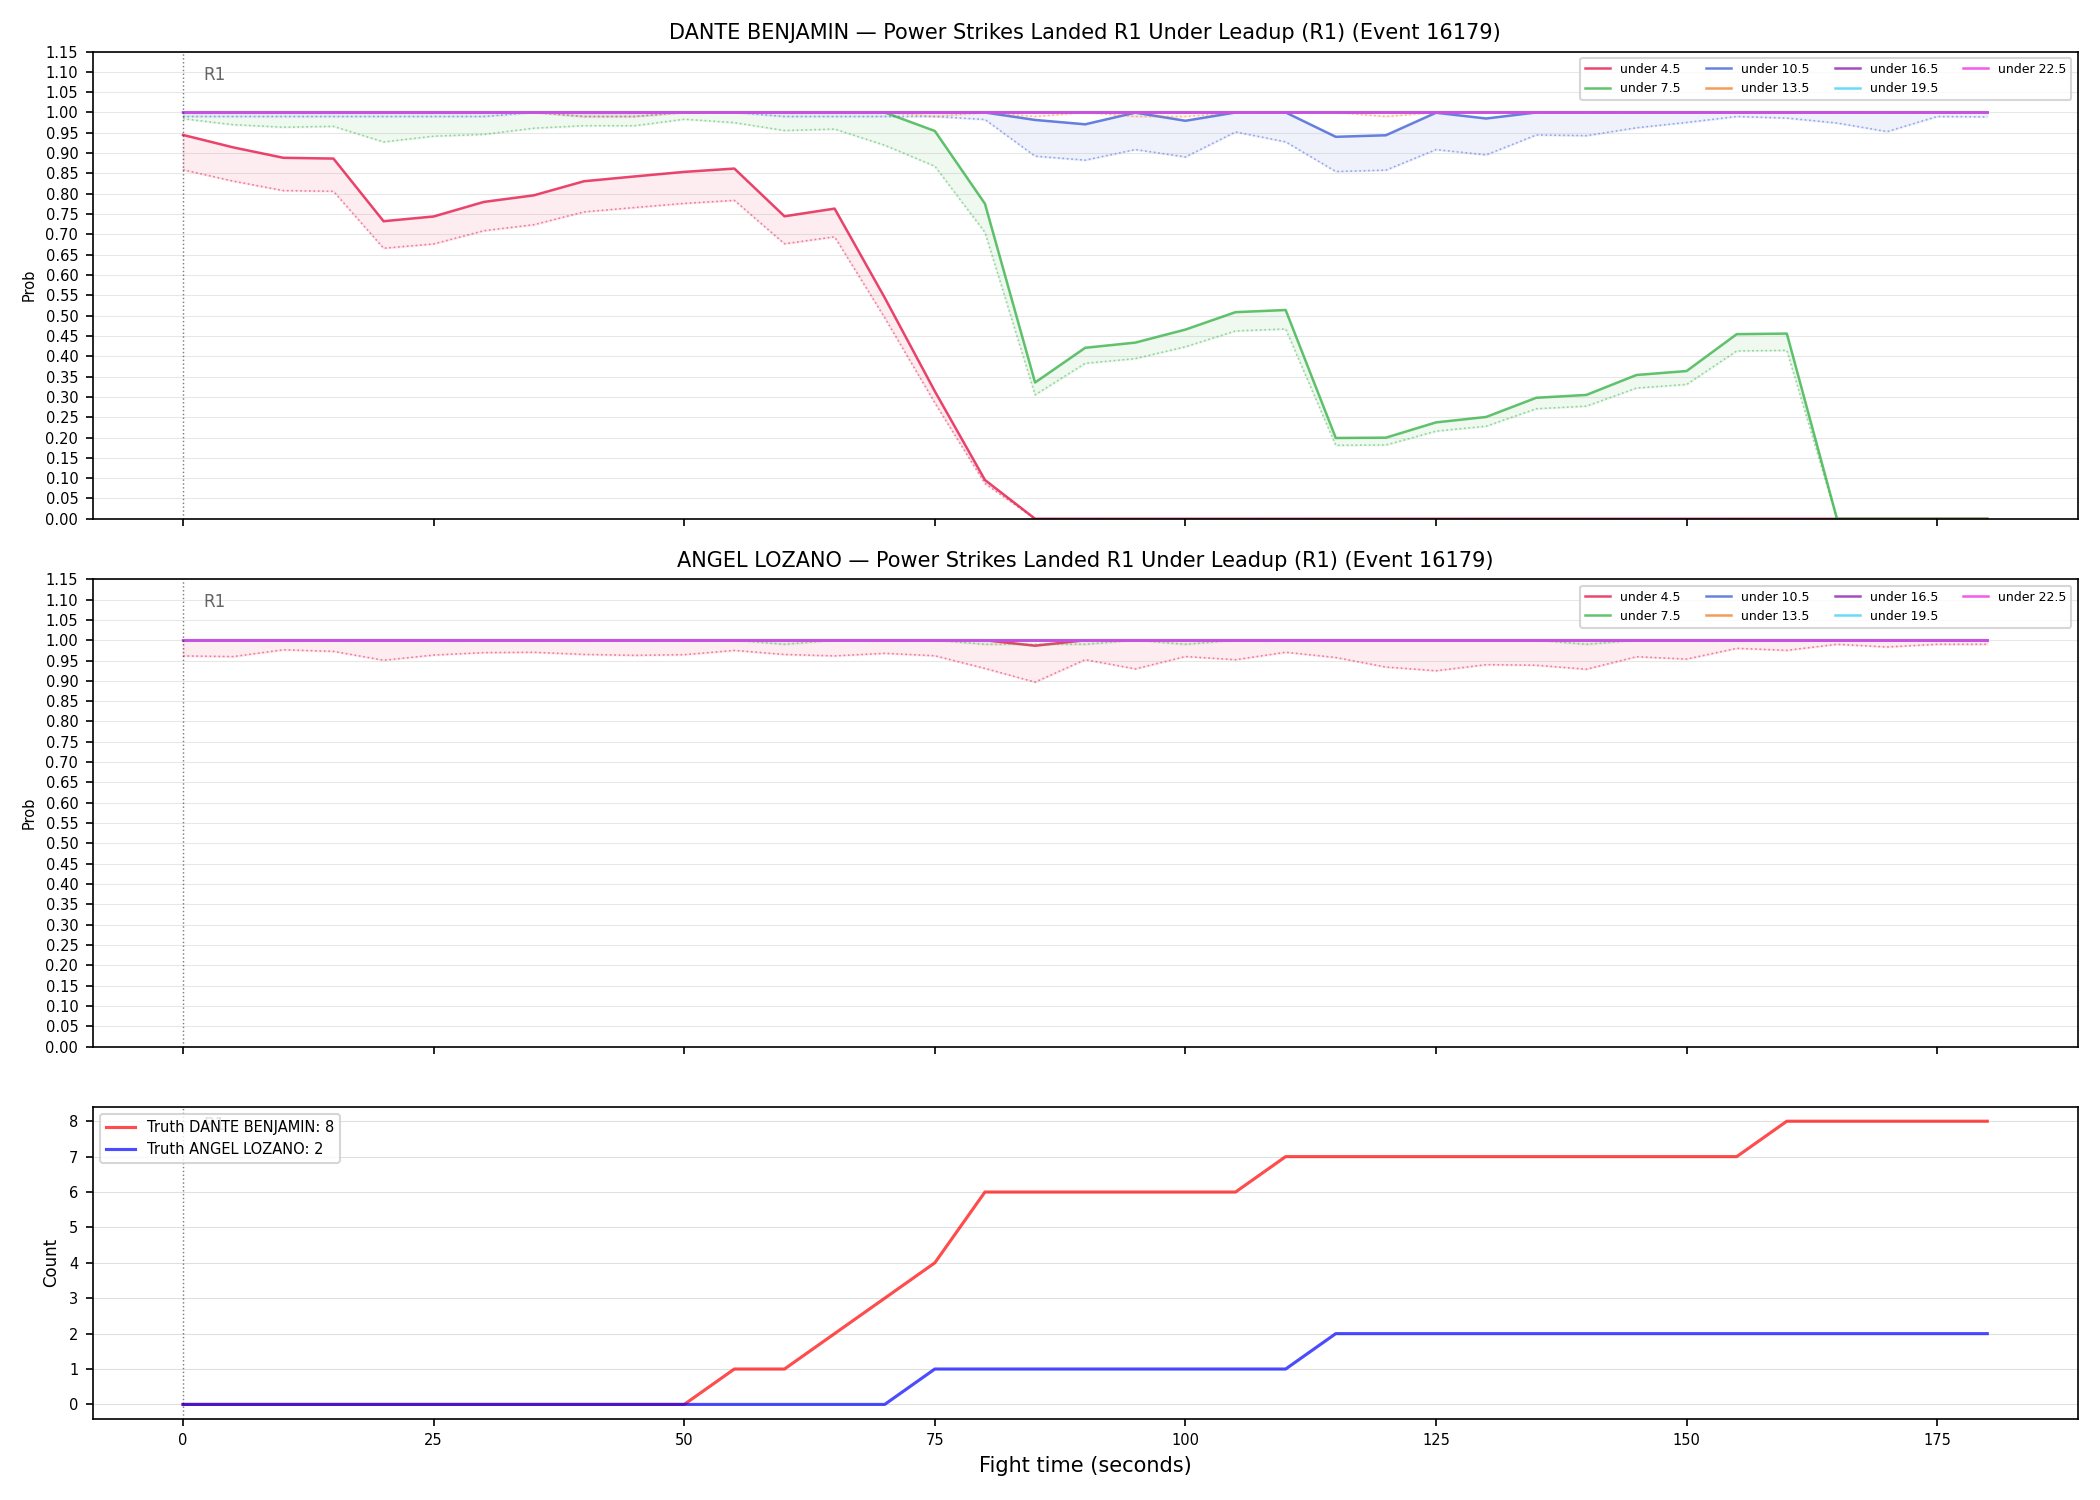Pick 'under 10.5' in Angel Lozano chart legend
This screenshot has width=2100, height=1500.
point(1758,597)
